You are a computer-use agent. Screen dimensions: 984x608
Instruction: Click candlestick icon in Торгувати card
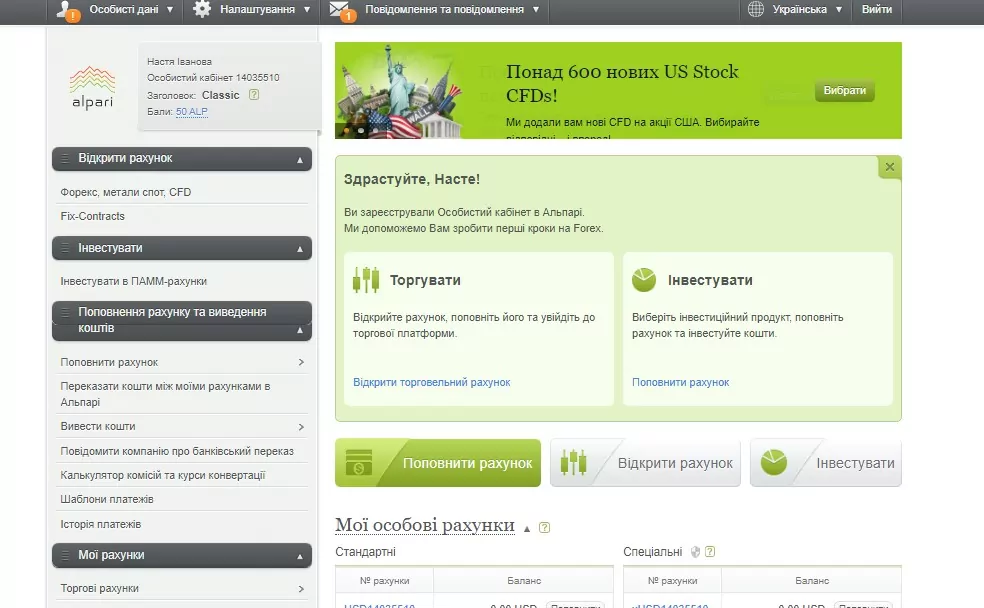[366, 280]
